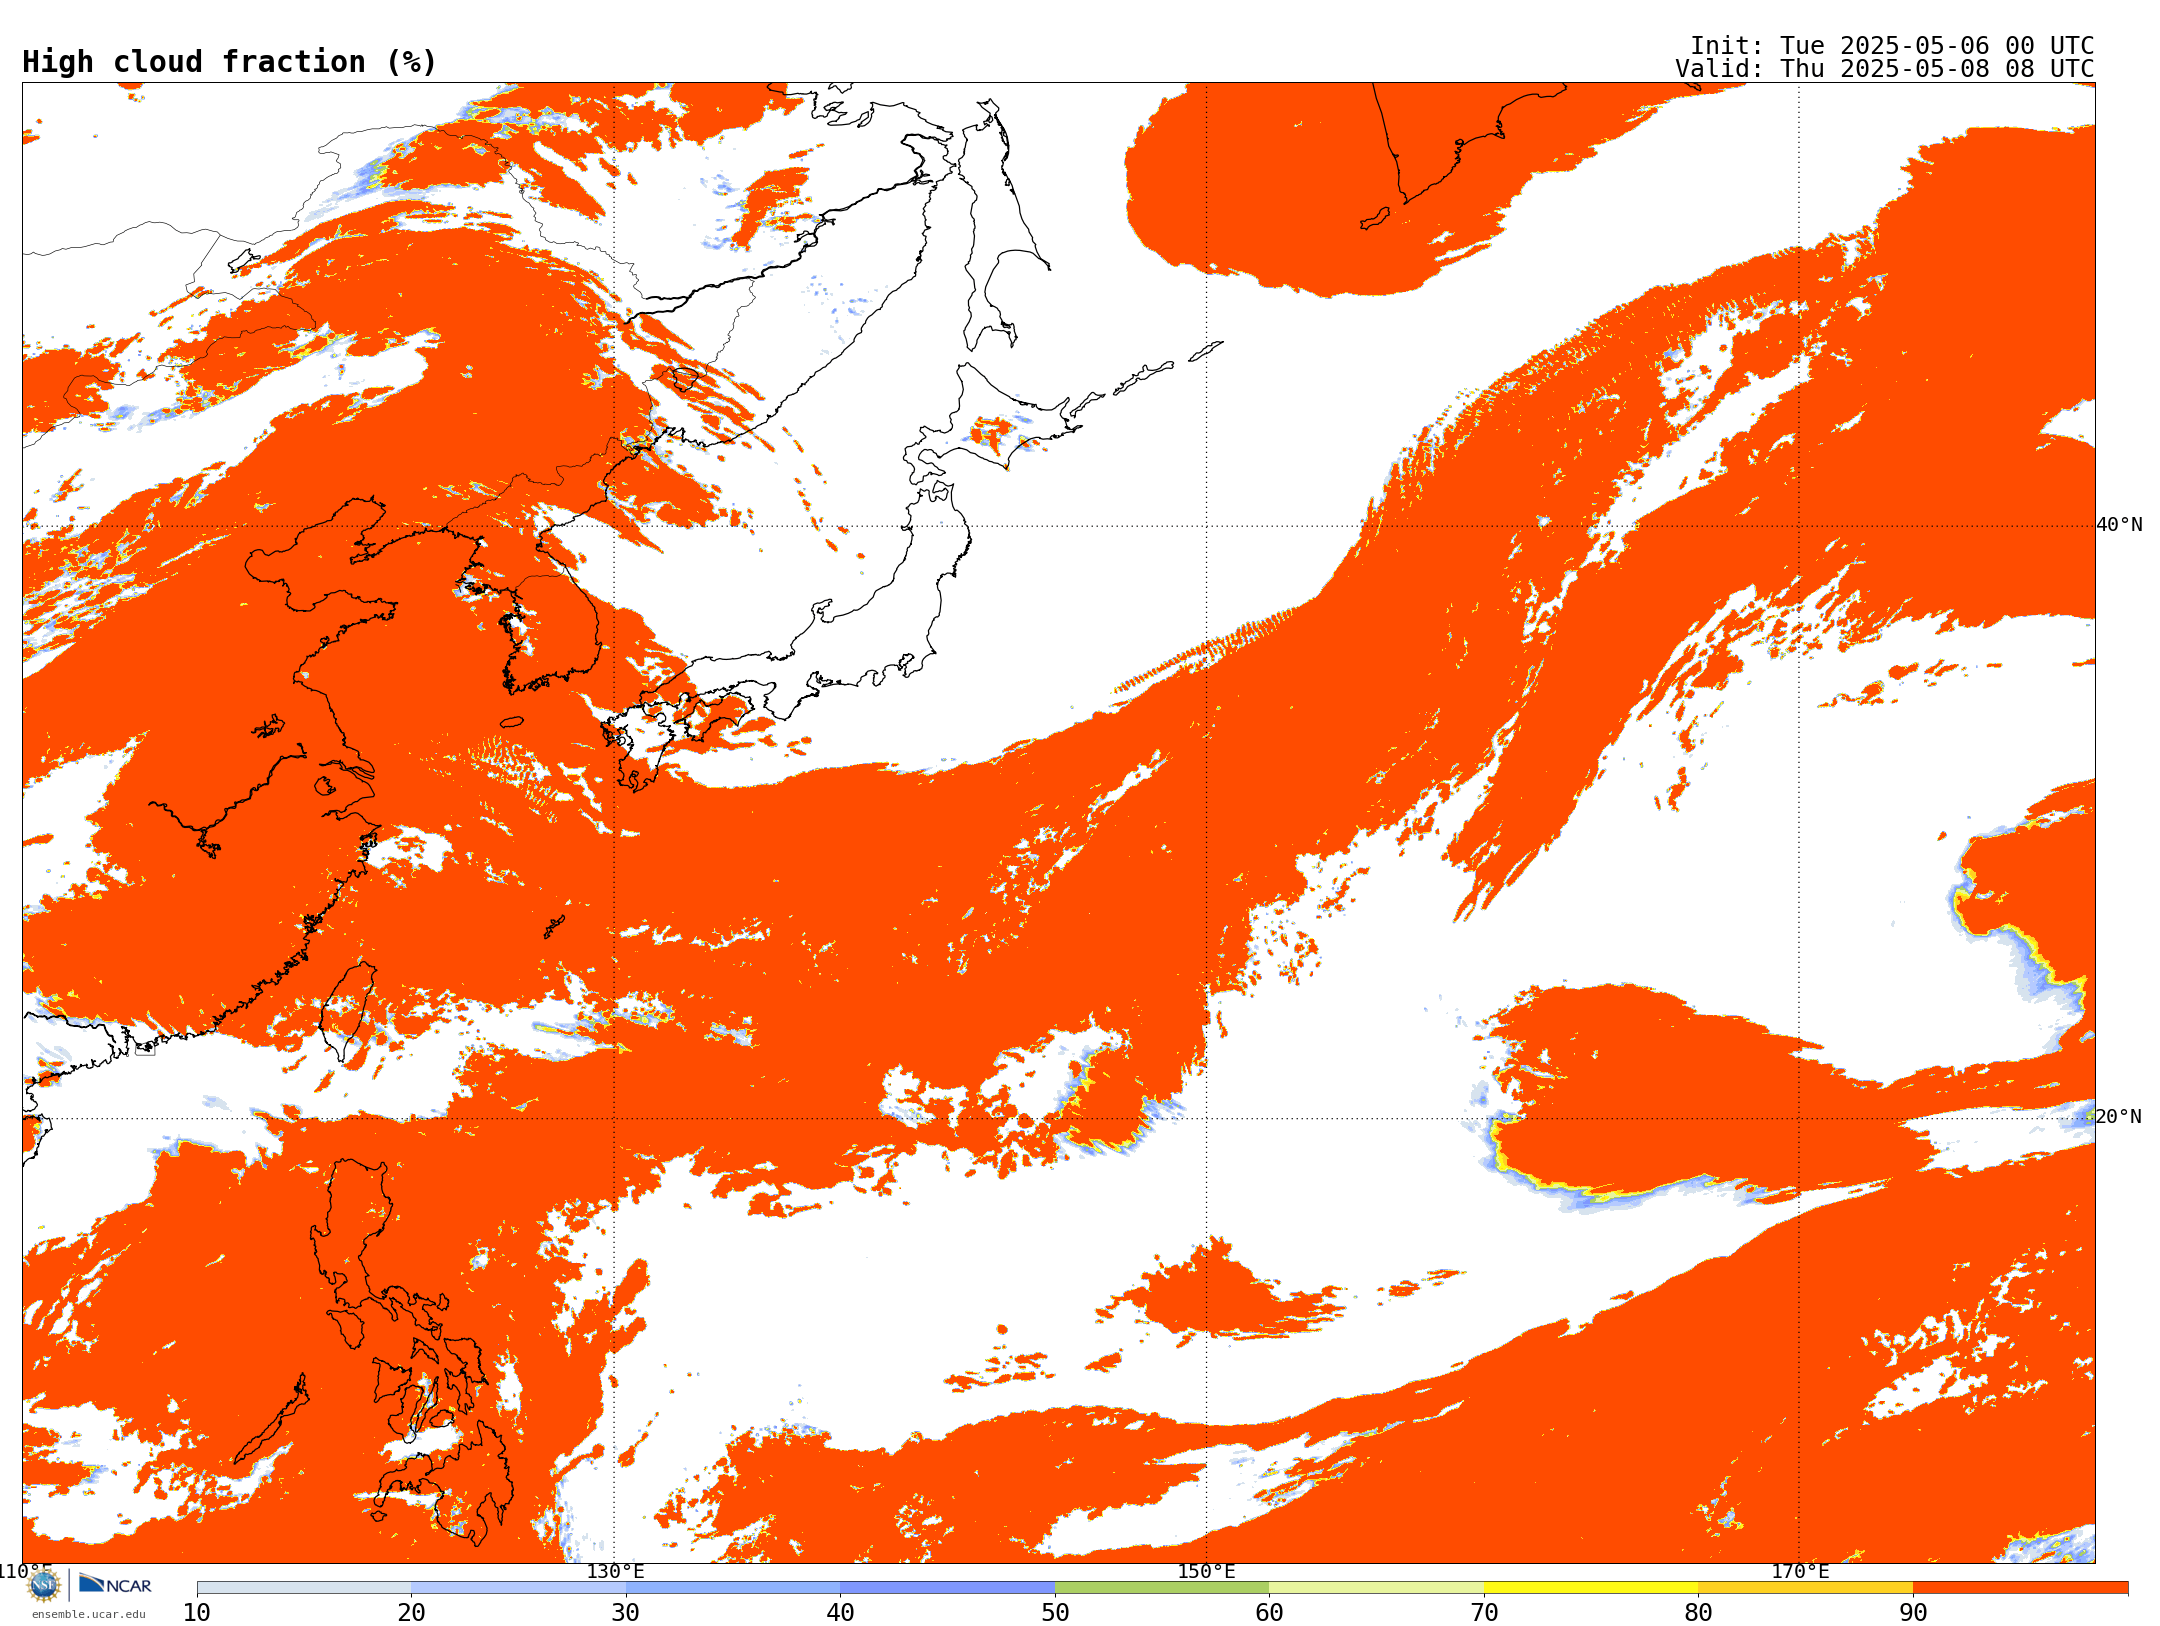This screenshot has height=1626, width=2160.
Task: Click the 170°E longitude label
Action: (x=1800, y=1571)
